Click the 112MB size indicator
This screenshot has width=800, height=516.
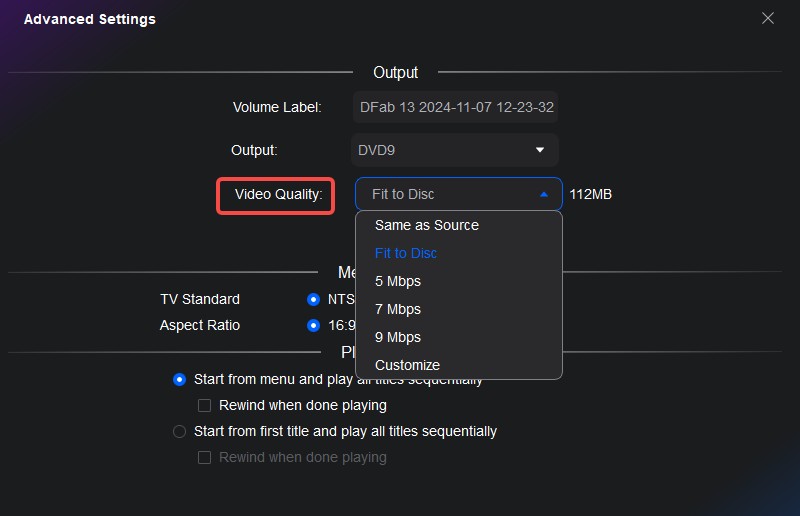pos(590,194)
